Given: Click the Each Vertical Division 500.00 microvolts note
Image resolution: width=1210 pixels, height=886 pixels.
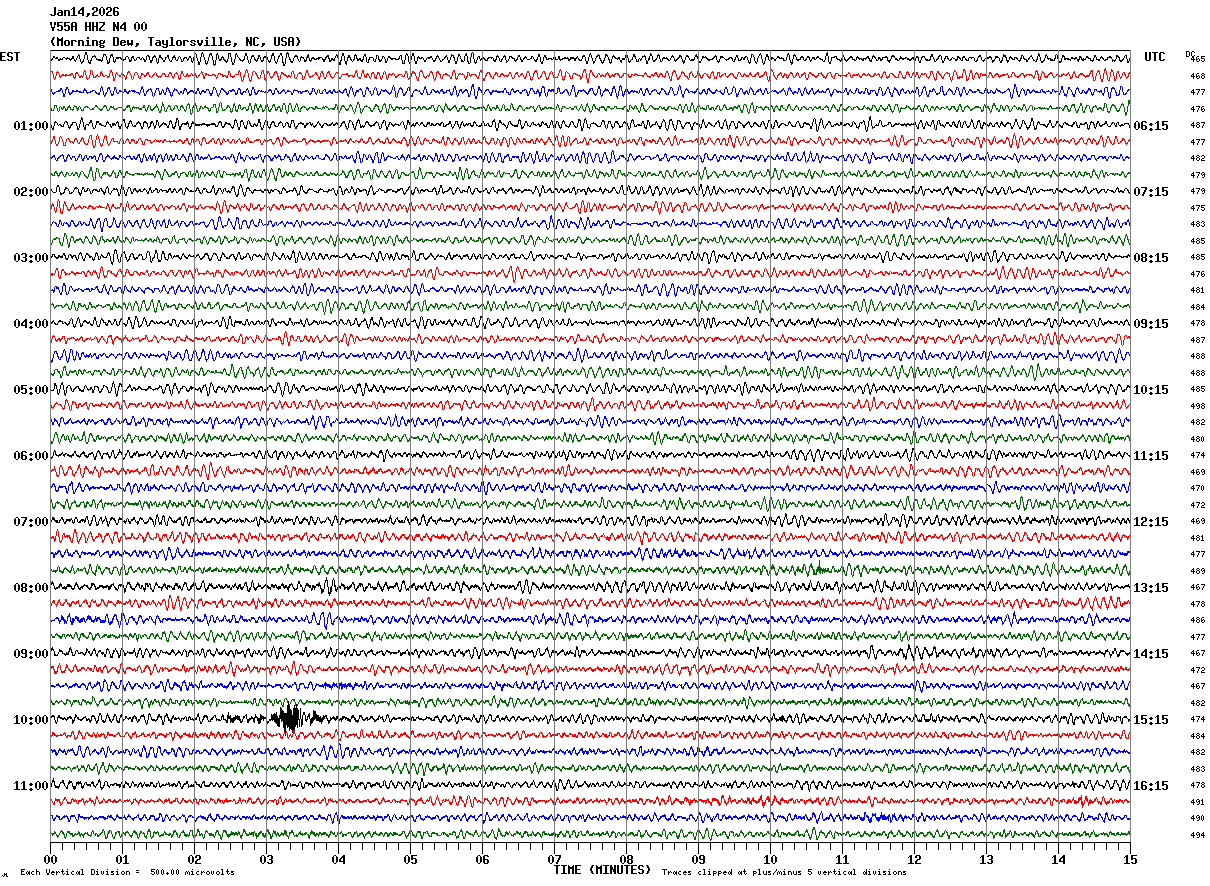Looking at the screenshot, I should click(127, 872).
